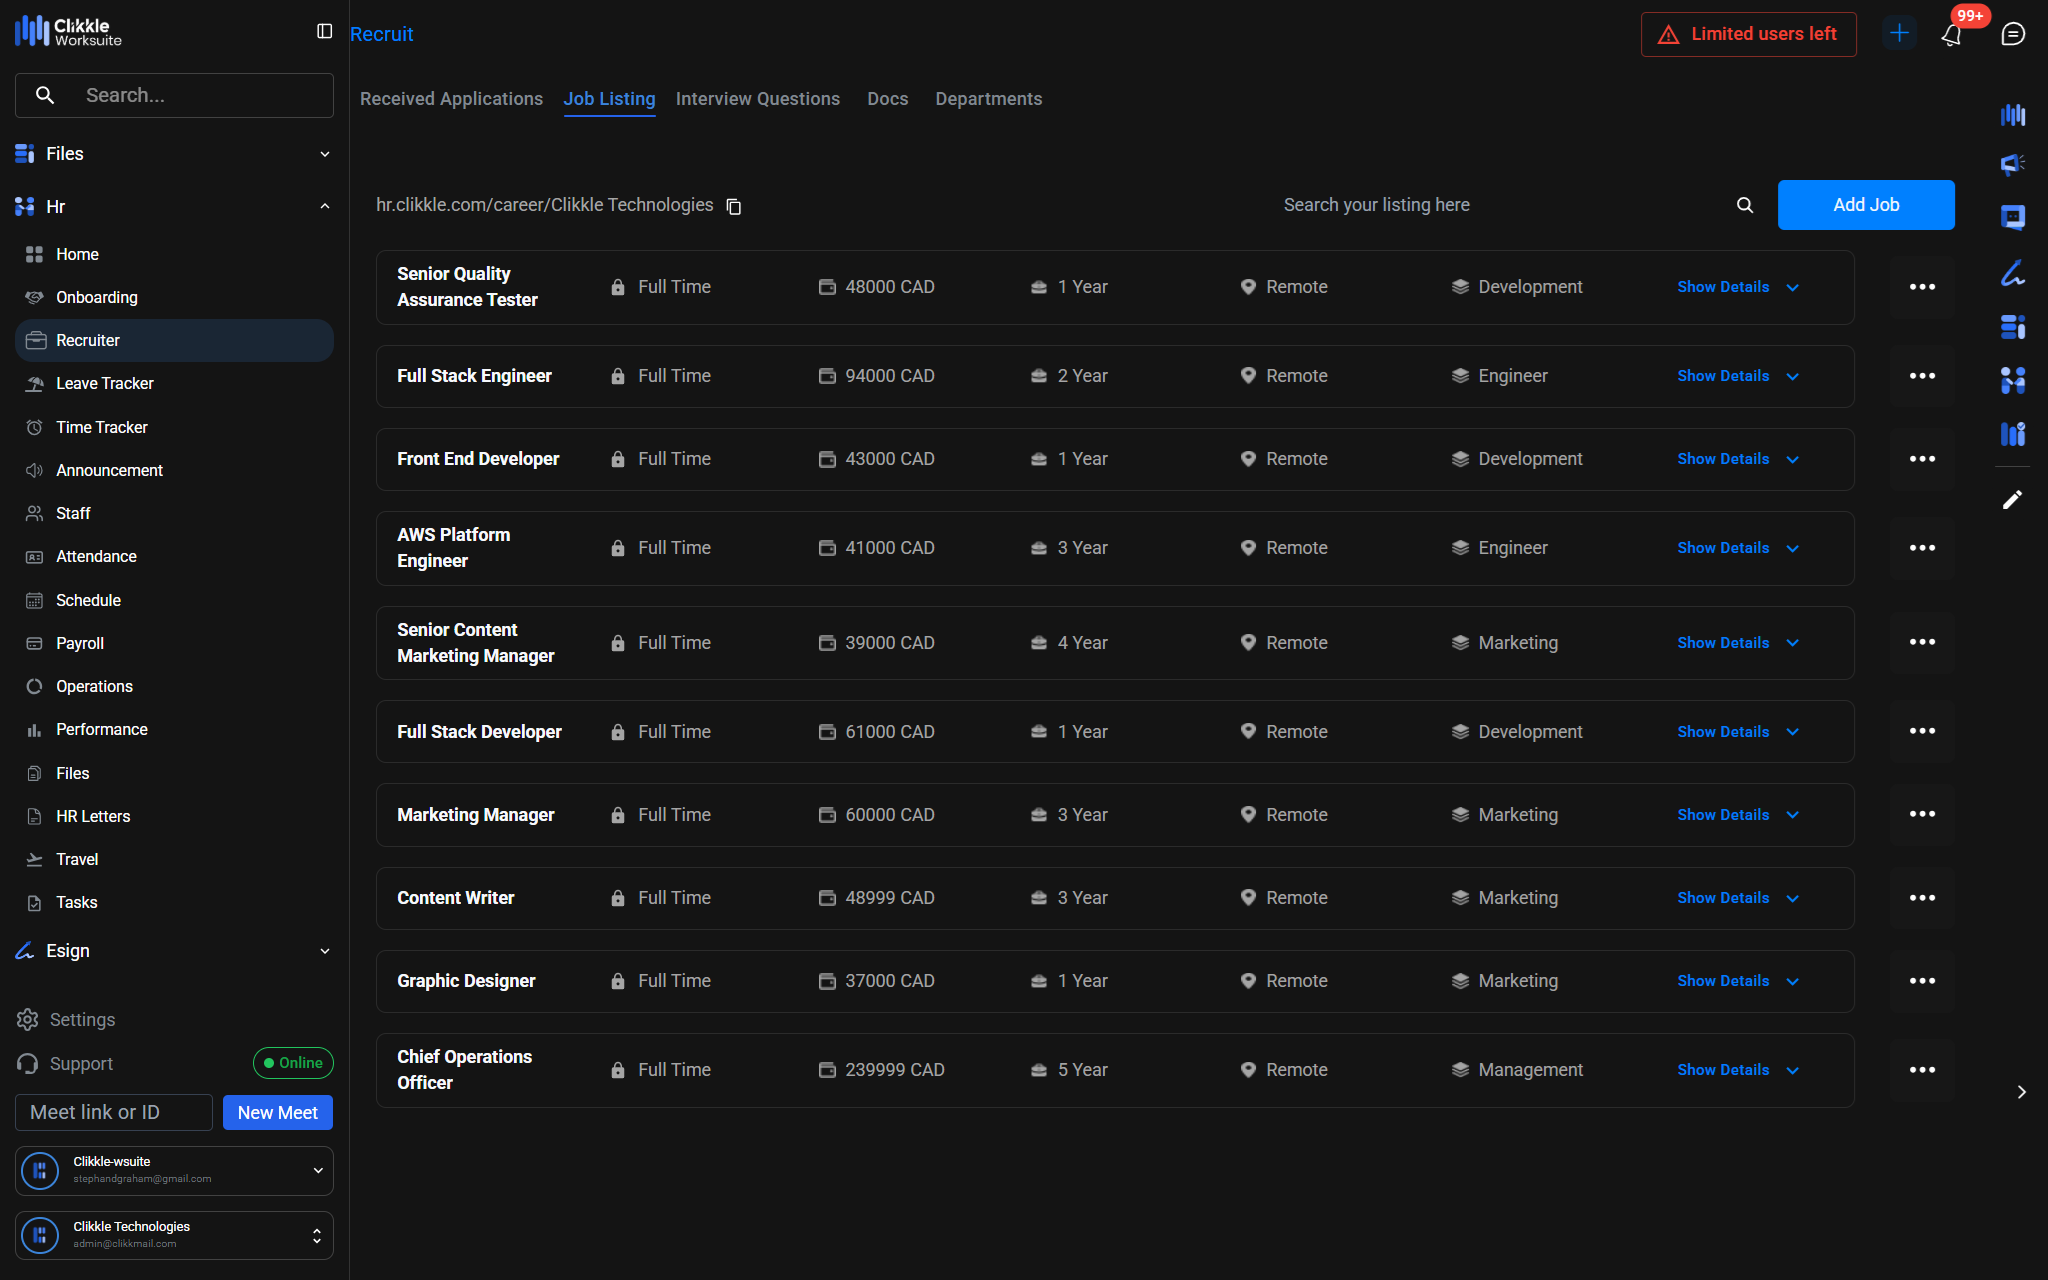The image size is (2048, 1280).
Task: Open three-dot menu for Full Stack Engineer
Action: [x=1922, y=376]
